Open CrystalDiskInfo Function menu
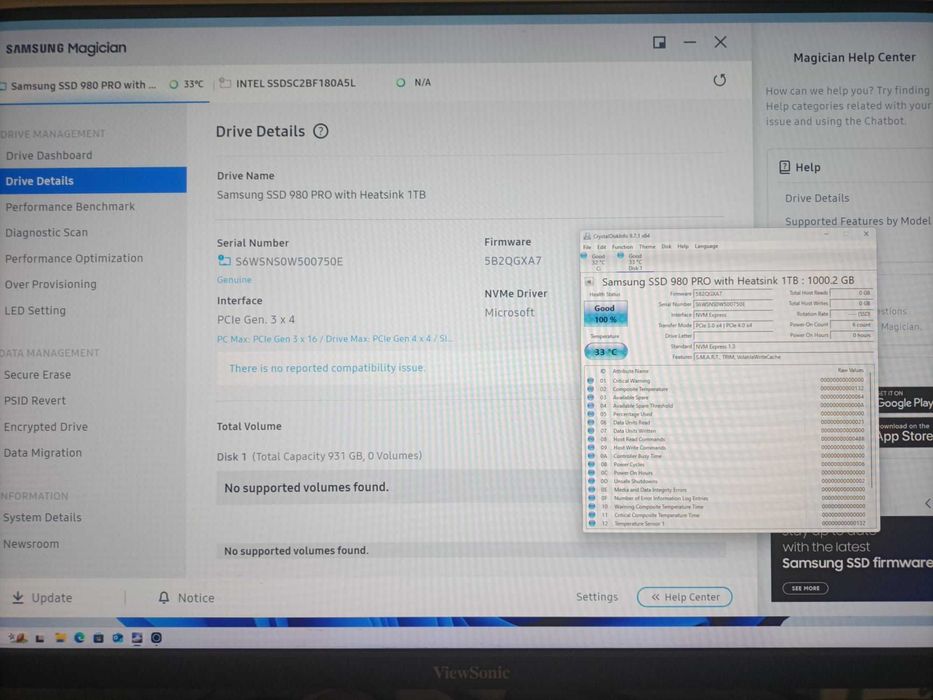The height and width of the screenshot is (700, 933). click(x=622, y=246)
